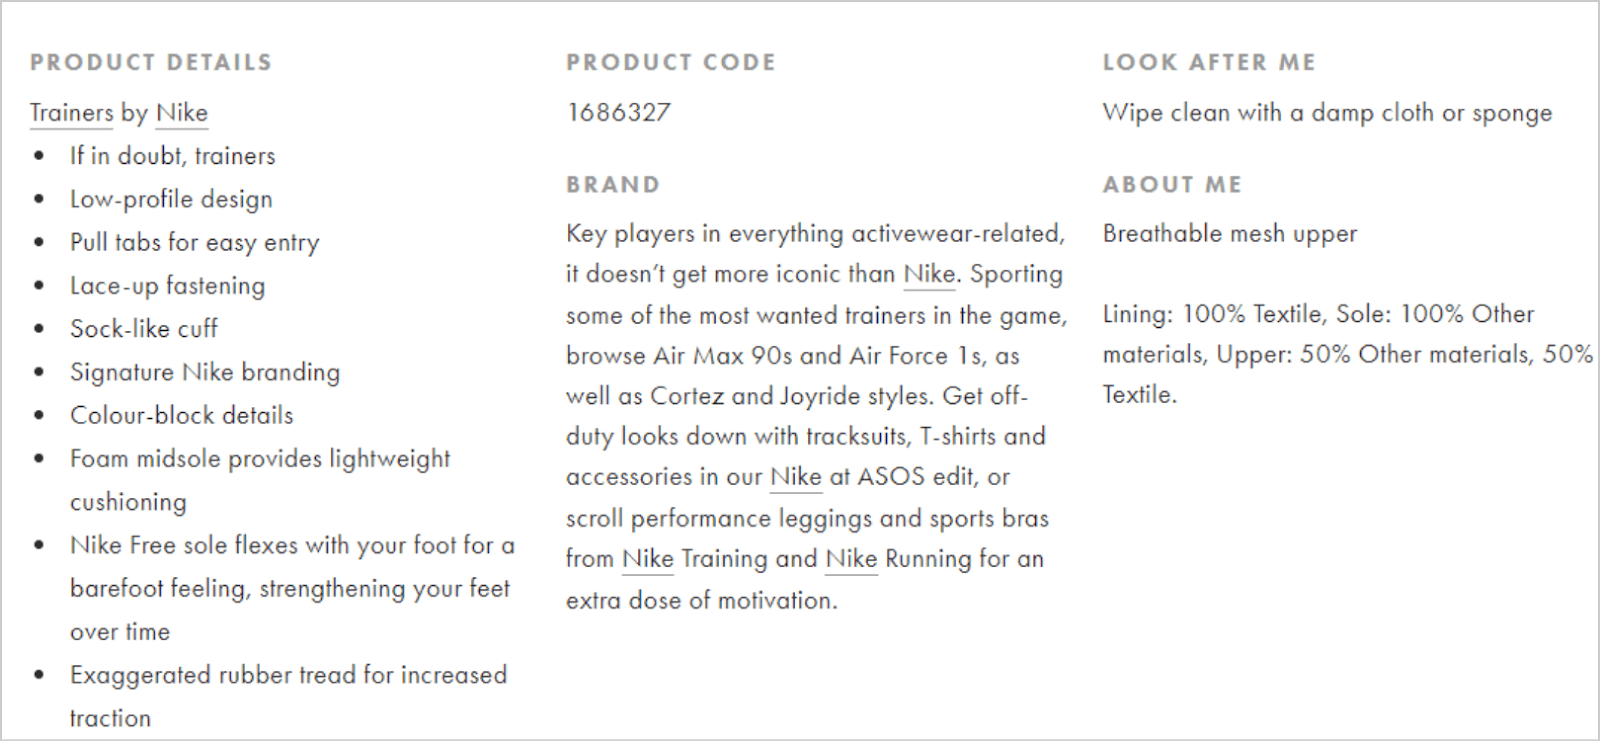The image size is (1600, 742).
Task: Select the product code 1686327
Action: [x=619, y=113]
